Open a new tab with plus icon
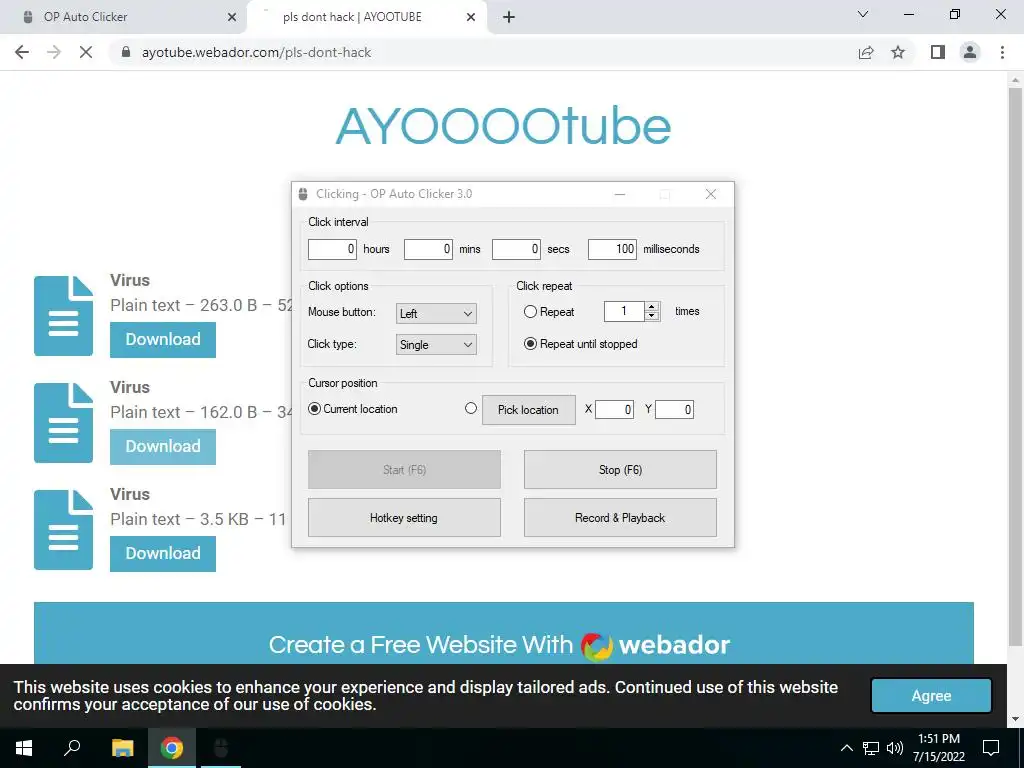The image size is (1024, 768). pos(509,17)
